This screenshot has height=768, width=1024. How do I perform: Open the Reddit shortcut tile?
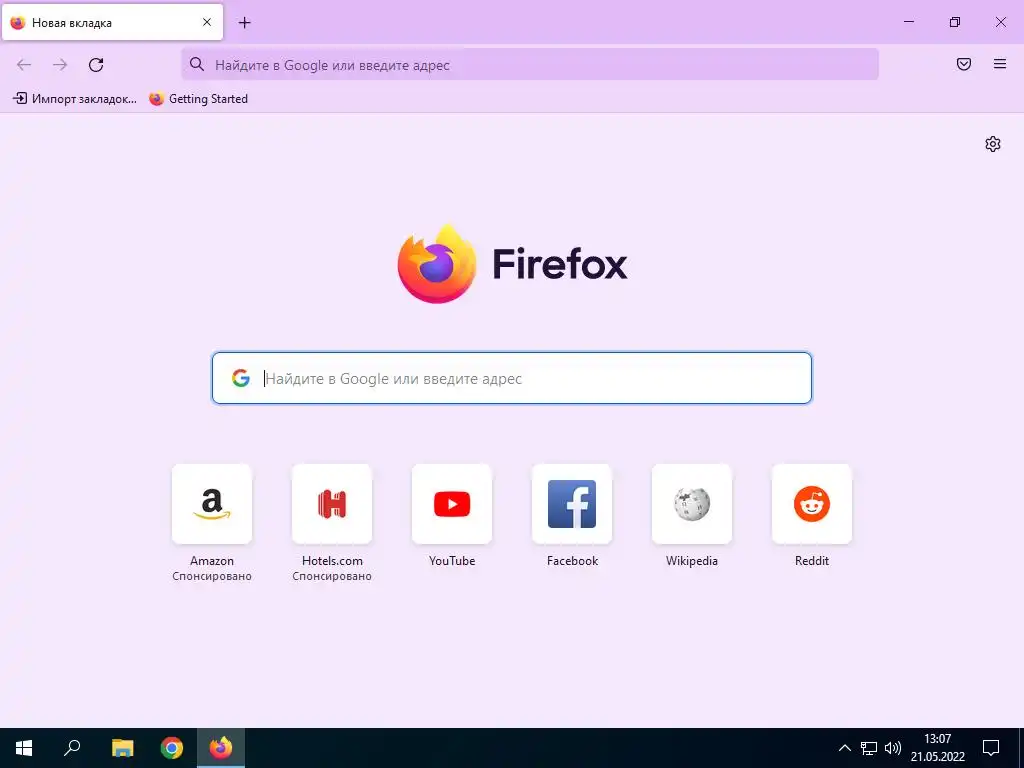[812, 504]
